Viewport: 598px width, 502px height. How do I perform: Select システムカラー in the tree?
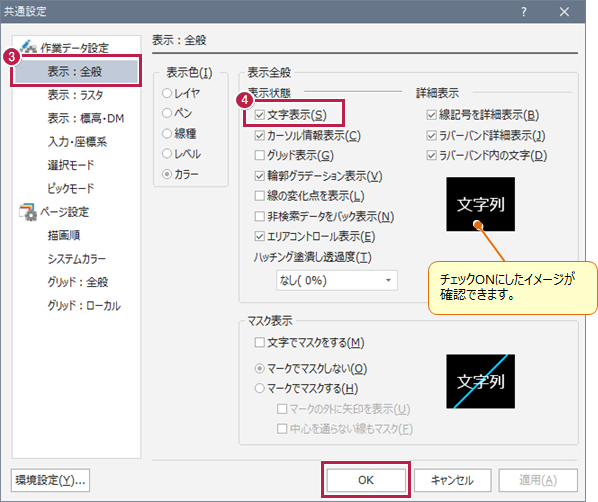tap(77, 259)
